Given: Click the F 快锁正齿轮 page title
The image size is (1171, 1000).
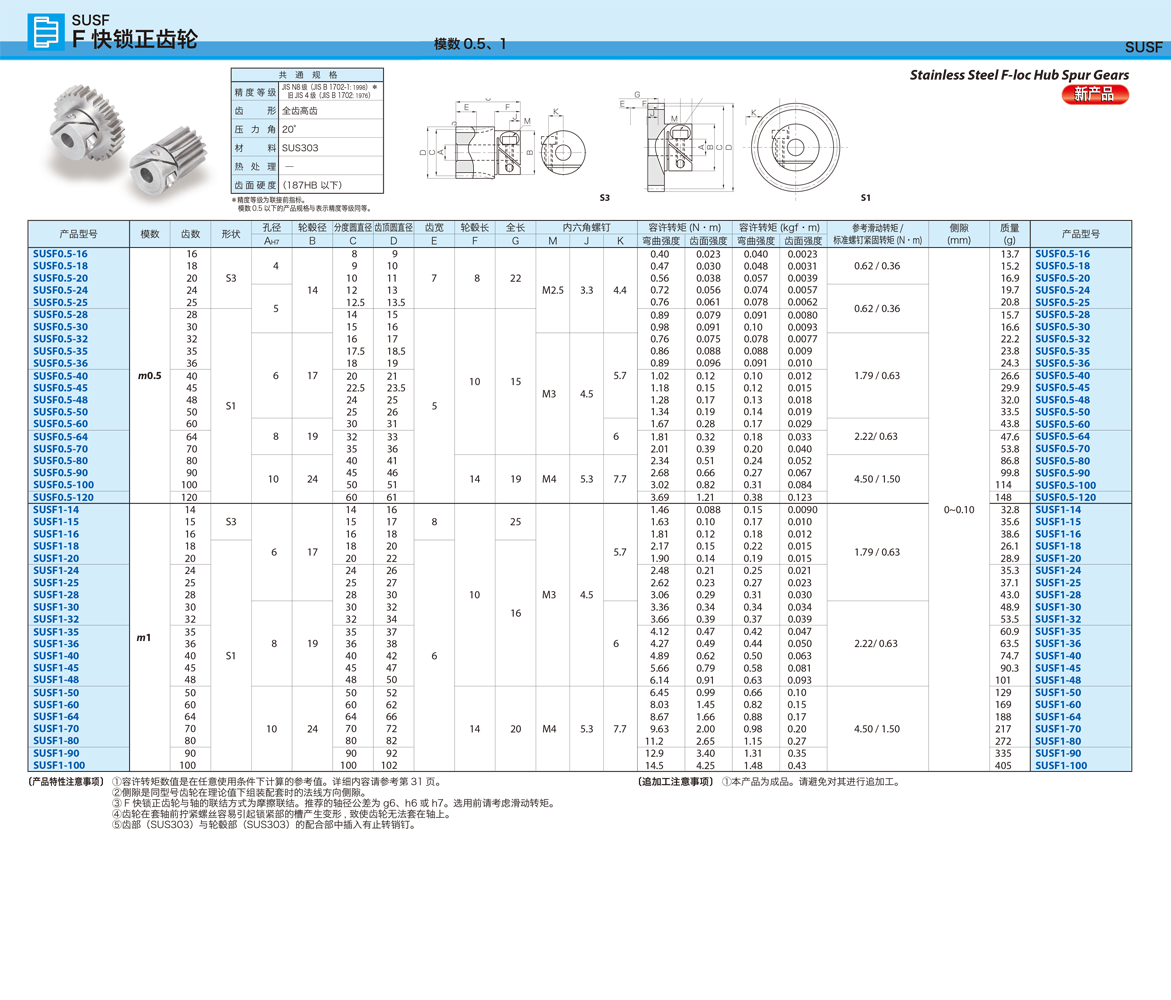Looking at the screenshot, I should 135,39.
